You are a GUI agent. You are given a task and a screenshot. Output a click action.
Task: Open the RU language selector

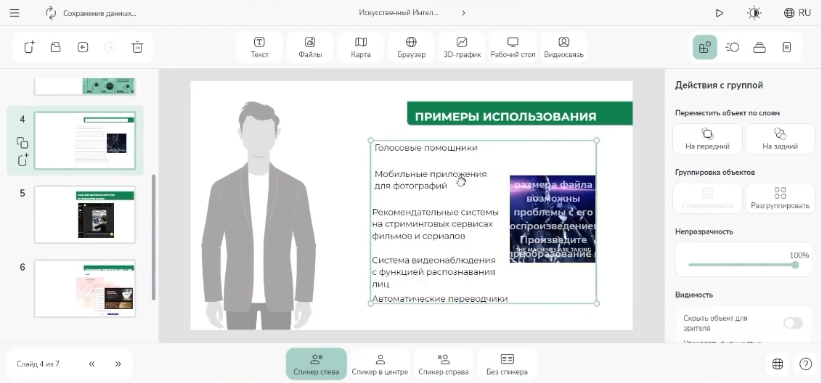pos(797,13)
